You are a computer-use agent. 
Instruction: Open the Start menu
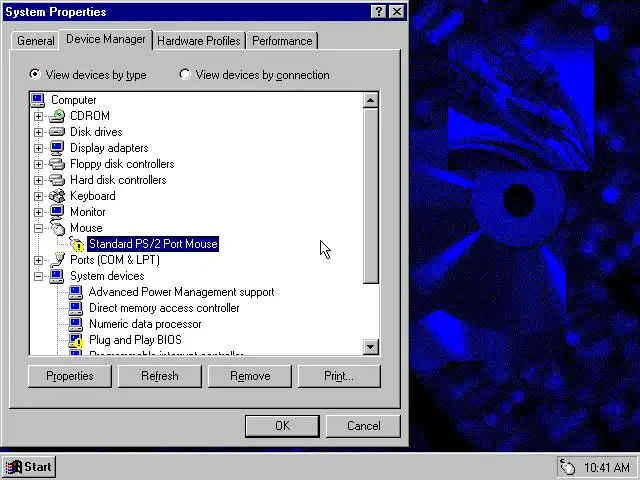pos(29,467)
